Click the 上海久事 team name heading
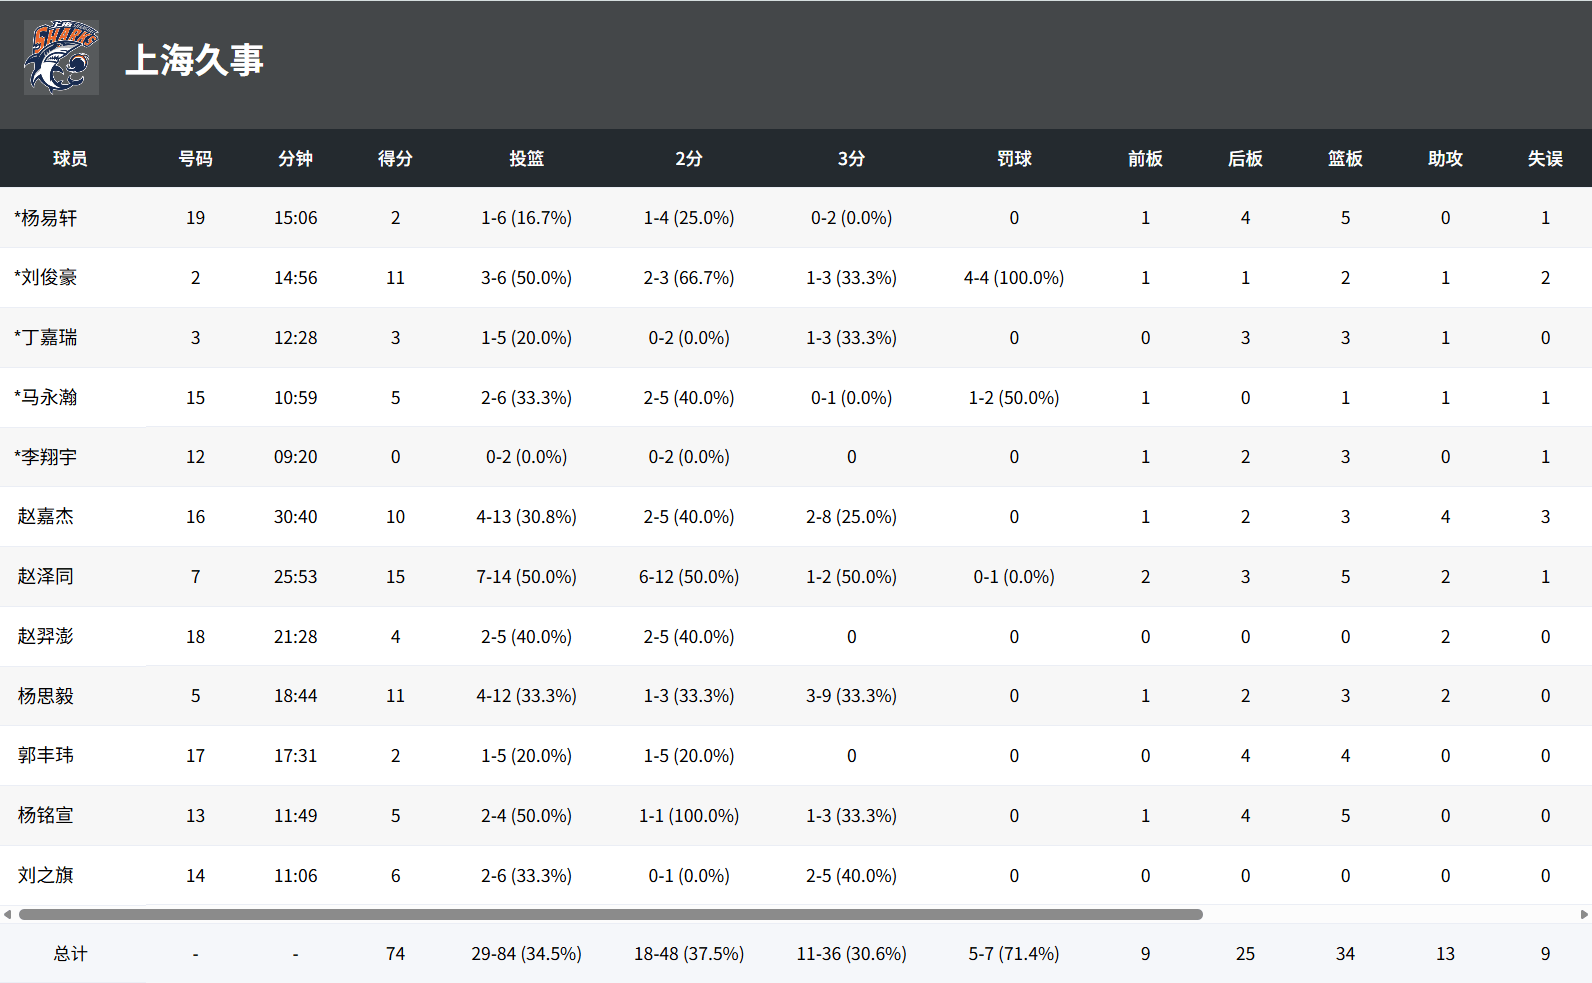The width and height of the screenshot is (1592, 983). (194, 60)
